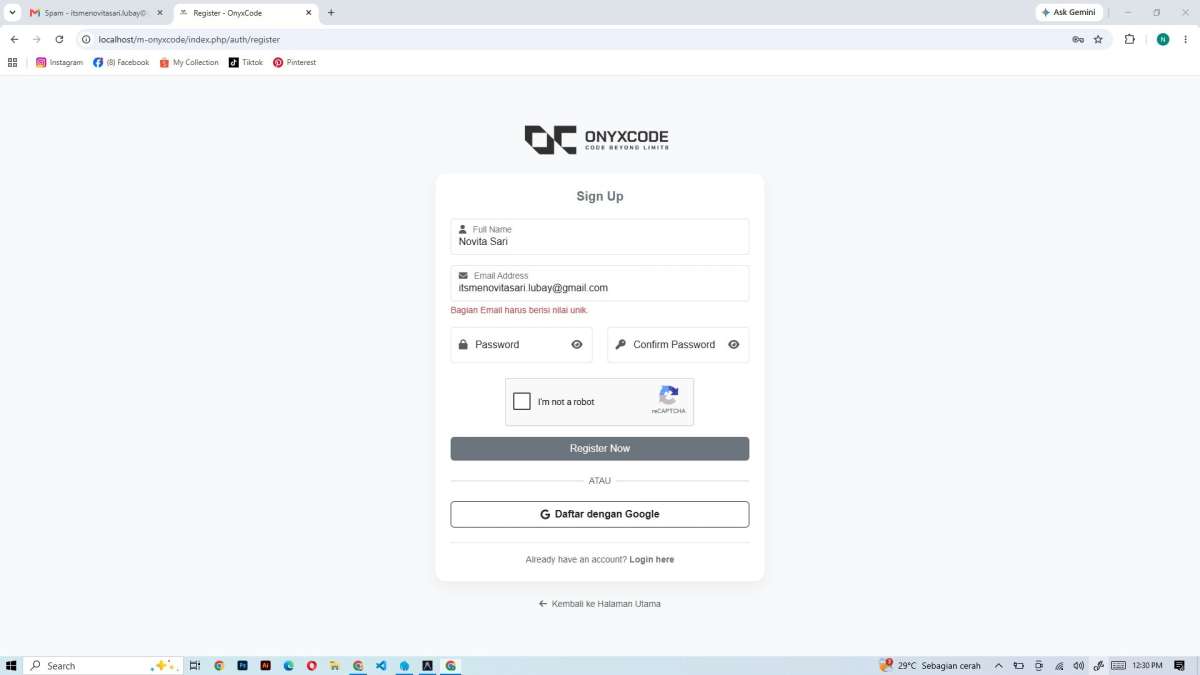Viewport: 1200px width, 675px height.
Task: Show password with the Password eye icon
Action: click(x=577, y=345)
